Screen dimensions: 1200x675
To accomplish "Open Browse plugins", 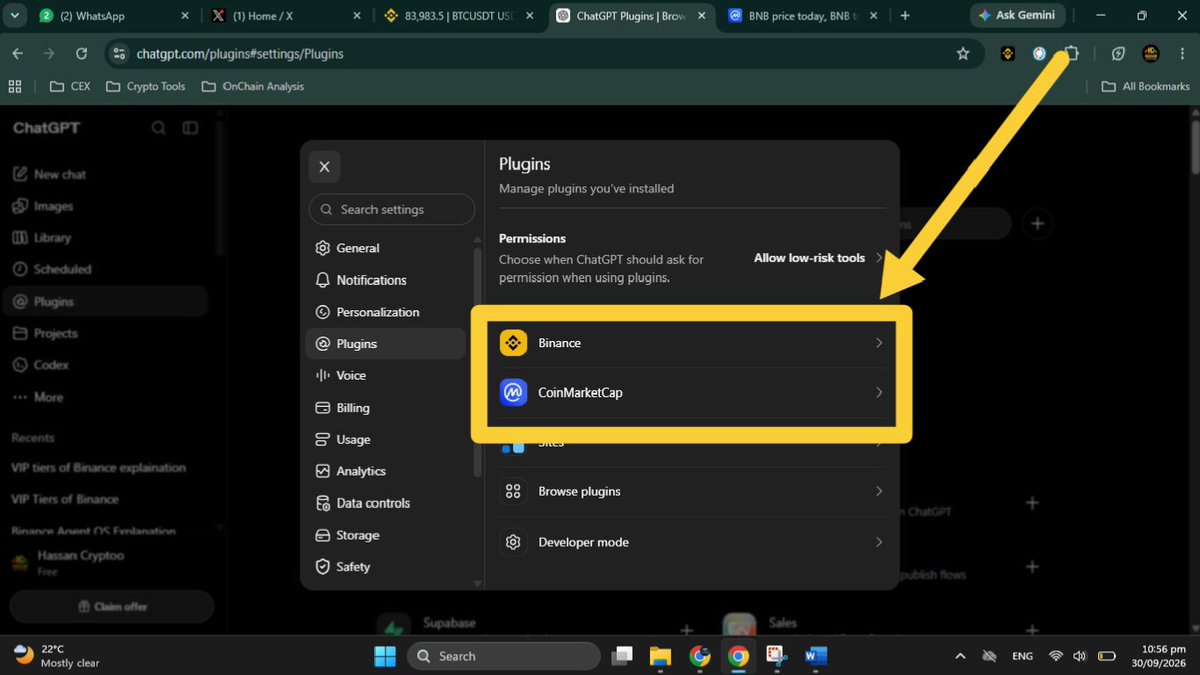I will pyautogui.click(x=692, y=491).
